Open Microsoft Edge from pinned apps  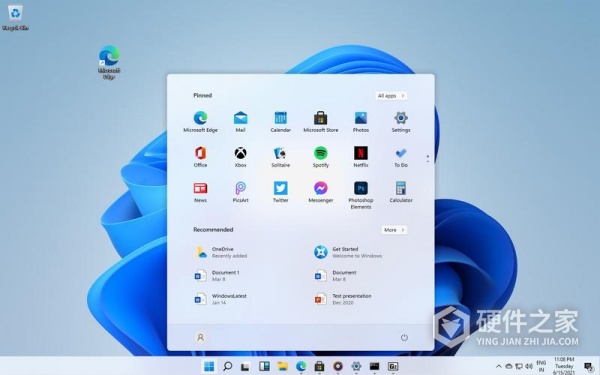200,122
